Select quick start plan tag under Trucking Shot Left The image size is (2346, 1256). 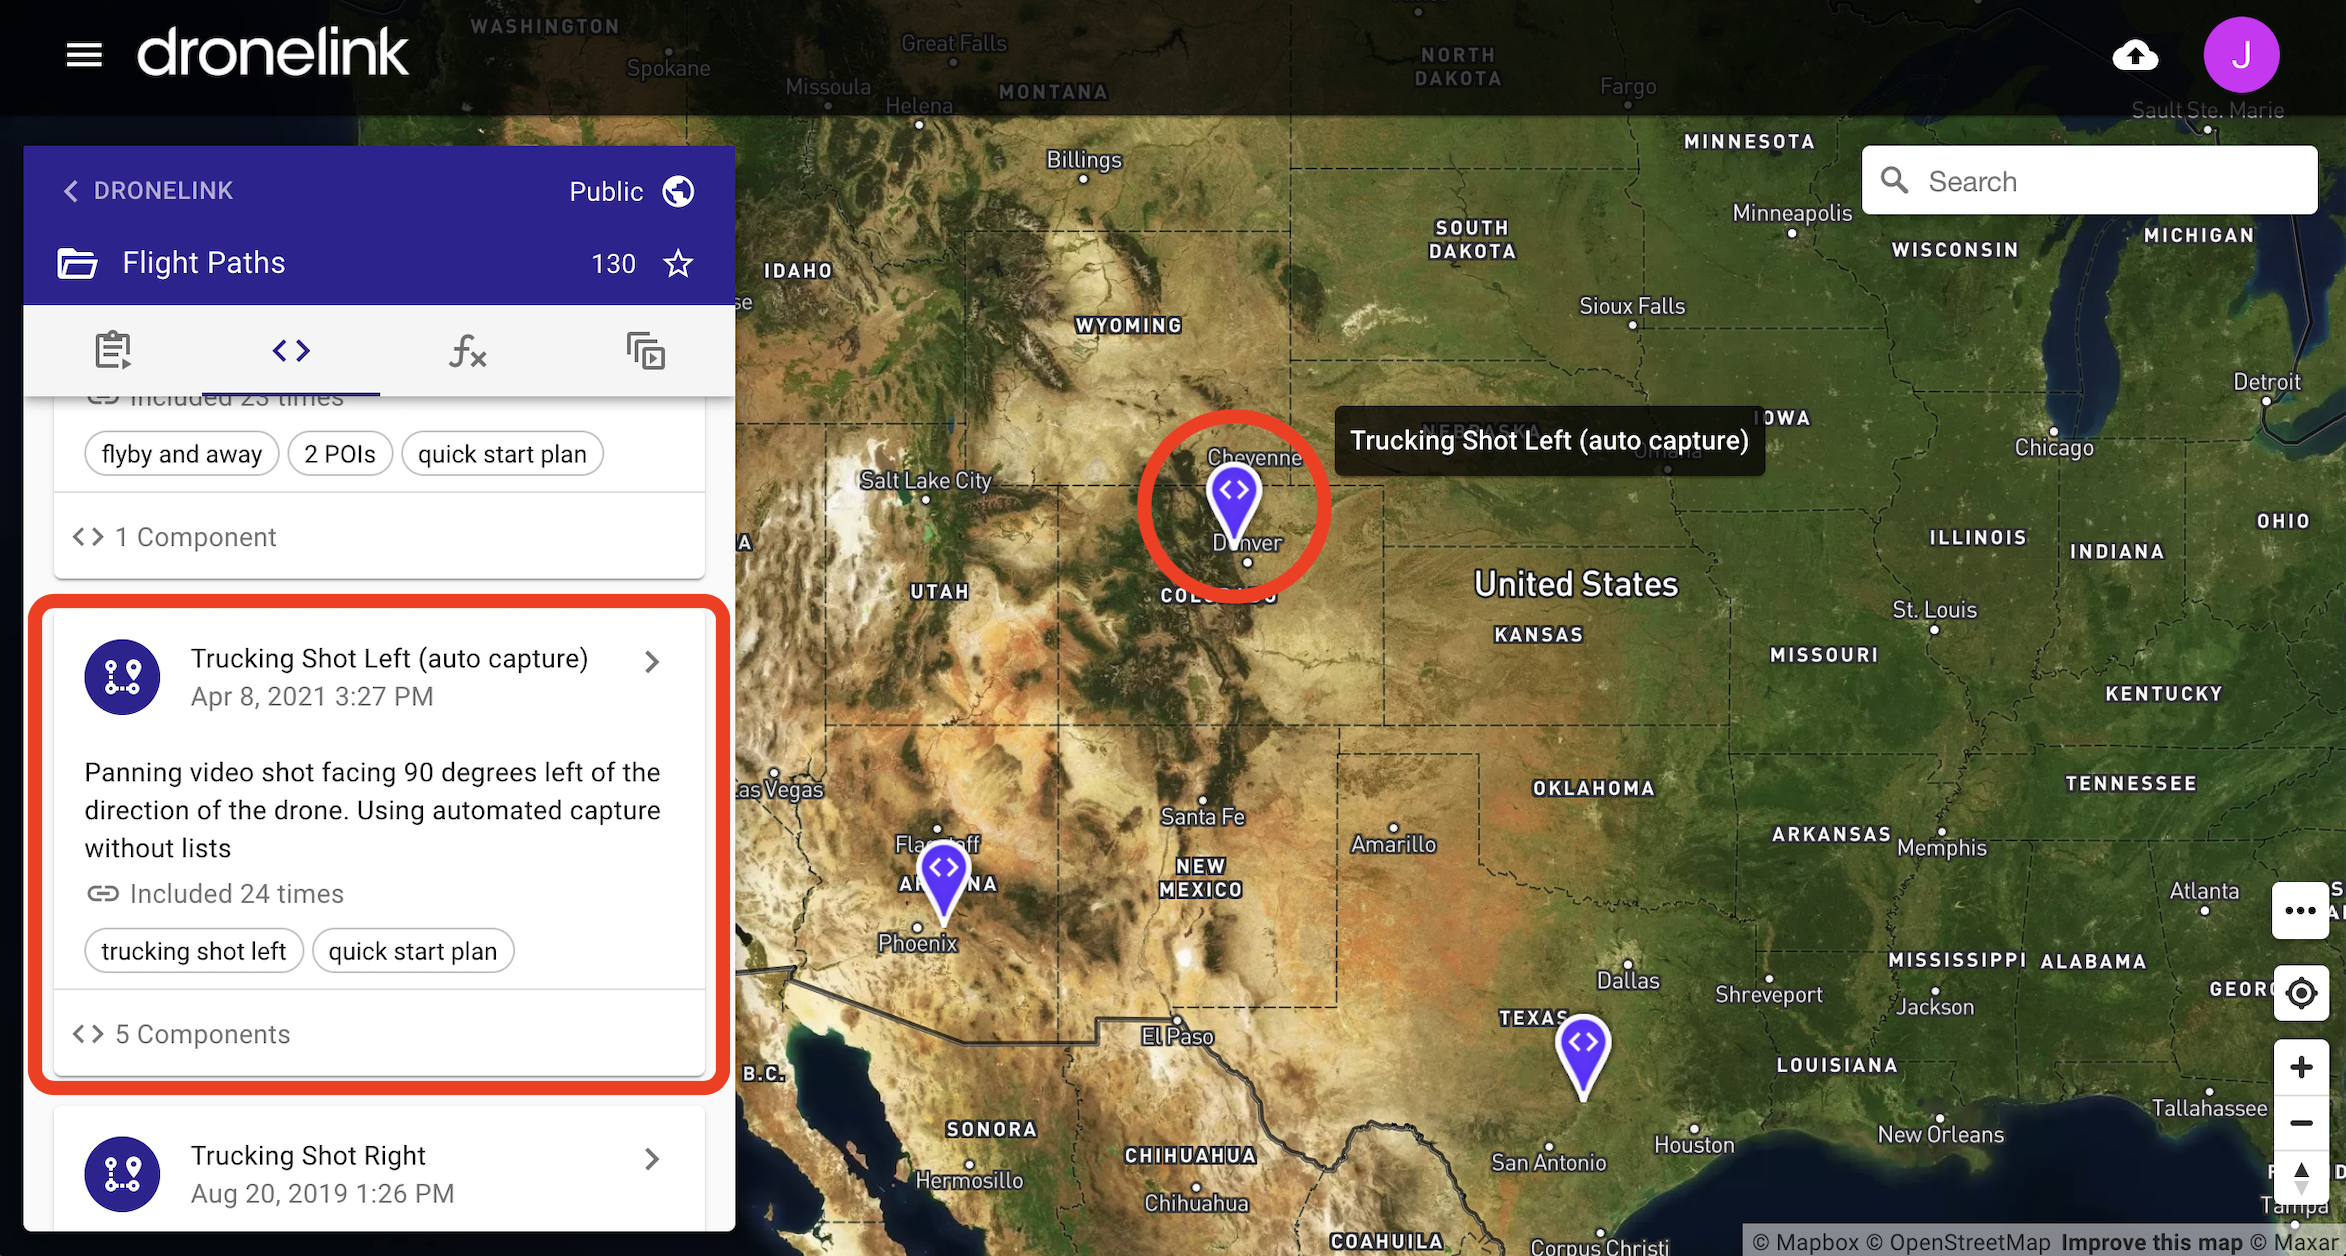[413, 951]
